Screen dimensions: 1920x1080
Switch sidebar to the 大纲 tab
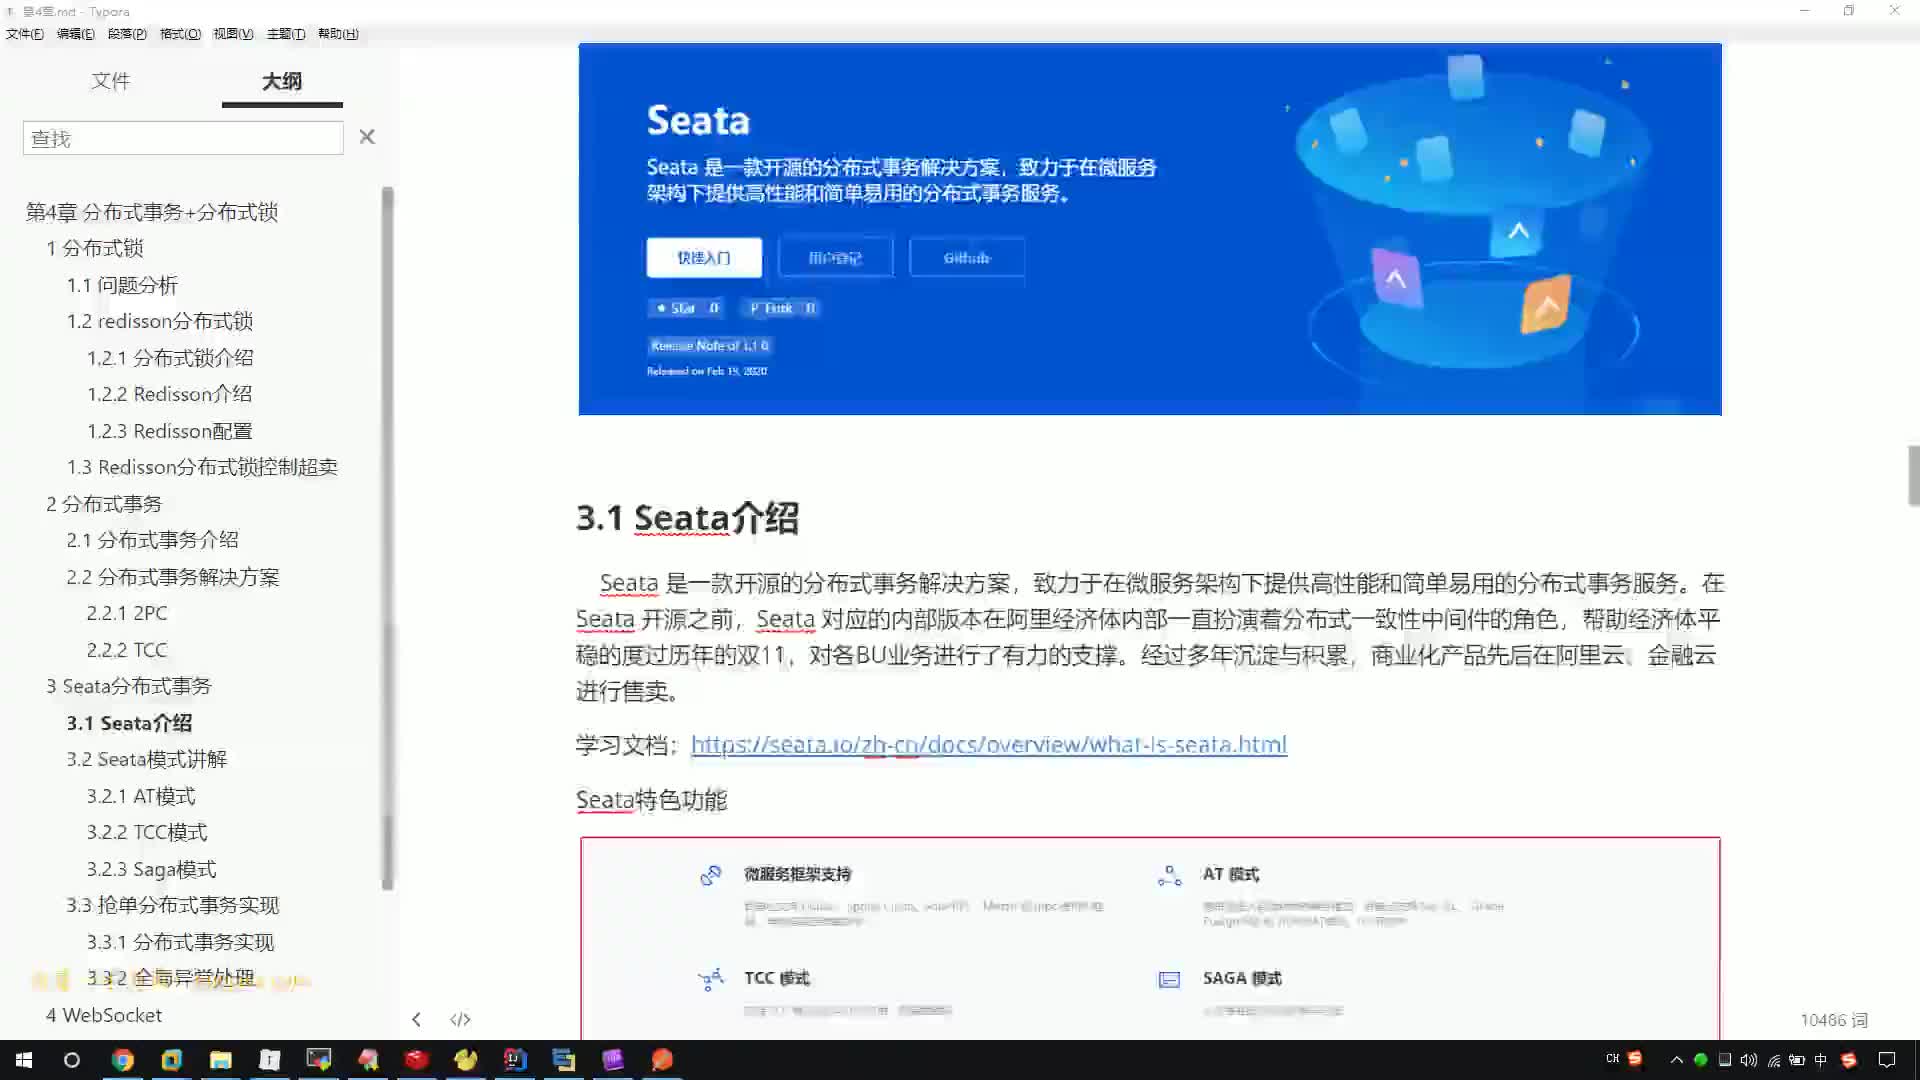tap(282, 81)
